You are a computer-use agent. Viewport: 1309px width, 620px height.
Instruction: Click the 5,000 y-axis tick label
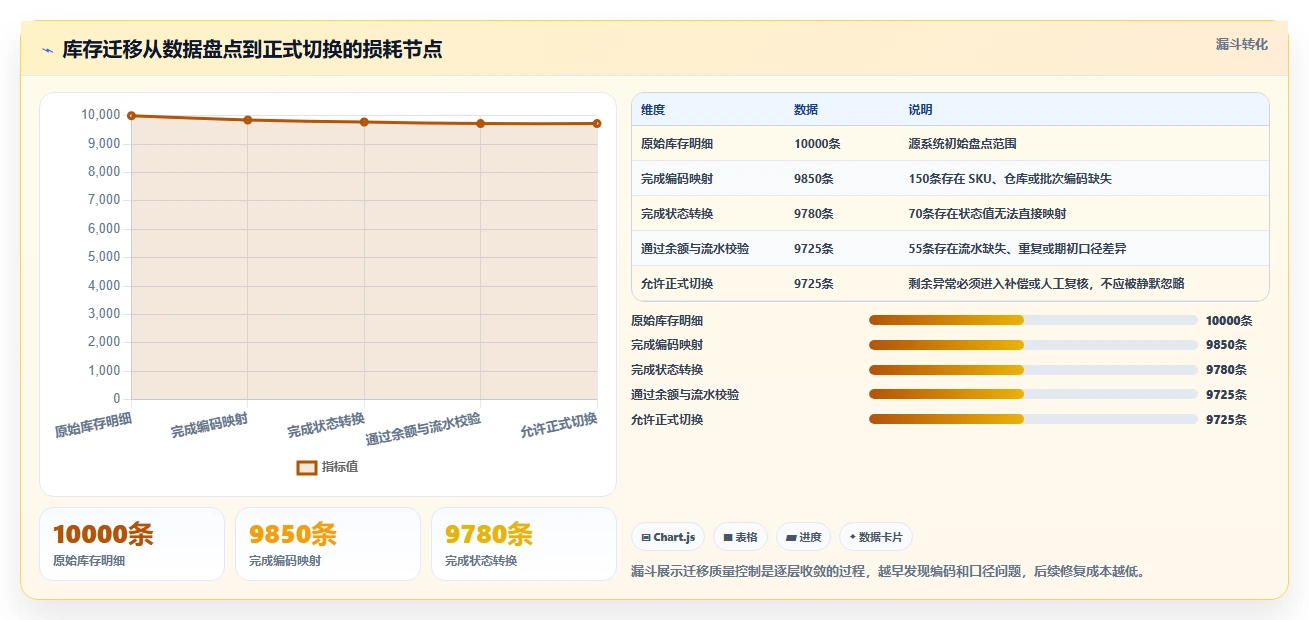click(x=103, y=257)
